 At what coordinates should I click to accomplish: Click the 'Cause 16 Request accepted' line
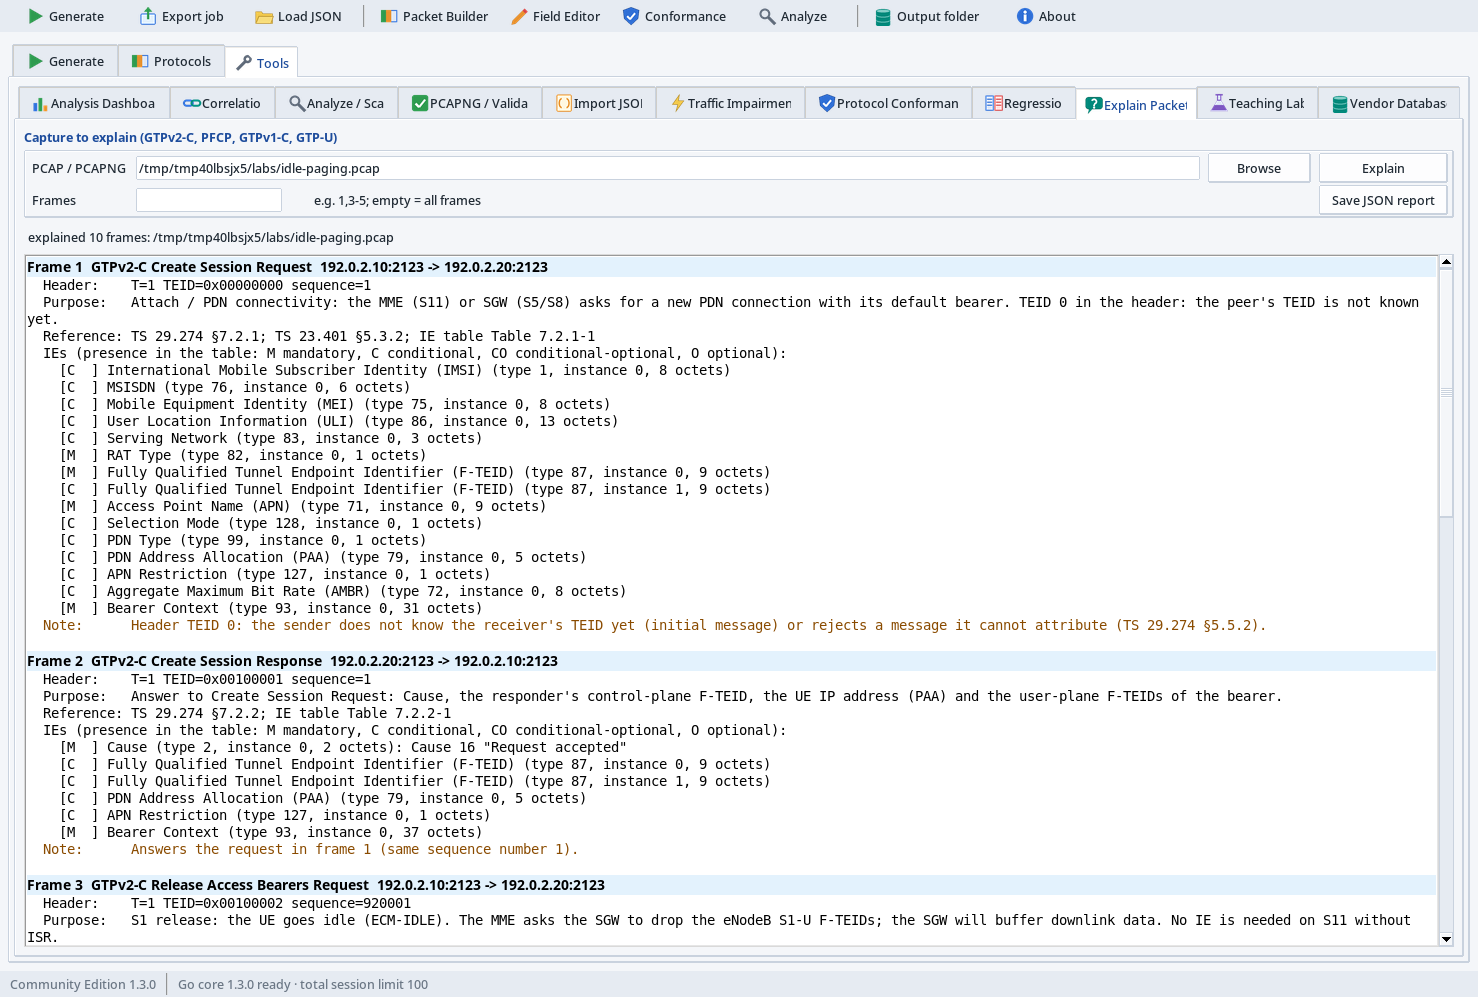click(x=343, y=747)
